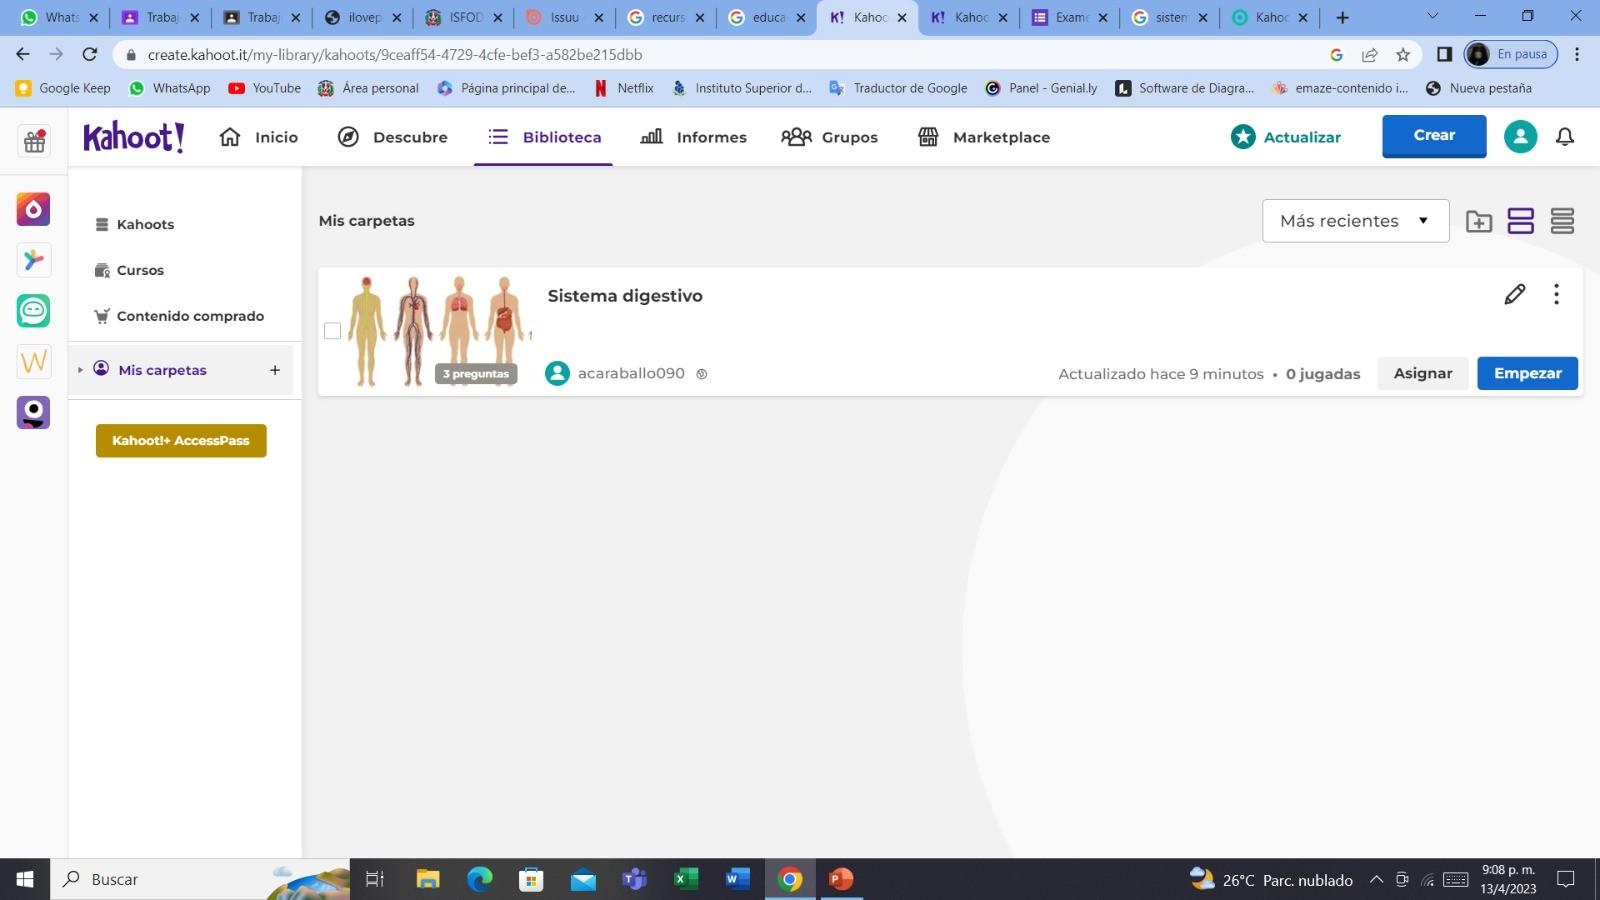Open Chrome three-dot menu
Screen dimensions: 1600x900
(1577, 54)
